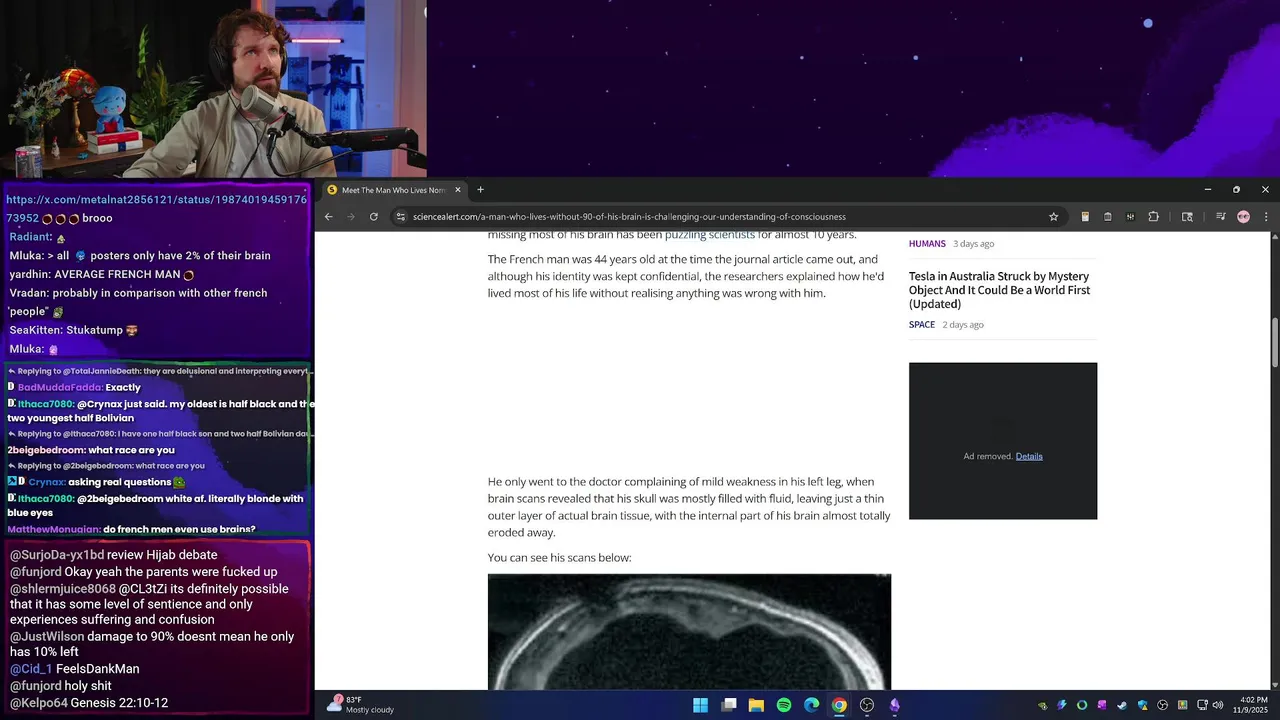Click the 'what race are you' chat message by 2beigebedroom
The height and width of the screenshot is (720, 1280).
click(91, 451)
